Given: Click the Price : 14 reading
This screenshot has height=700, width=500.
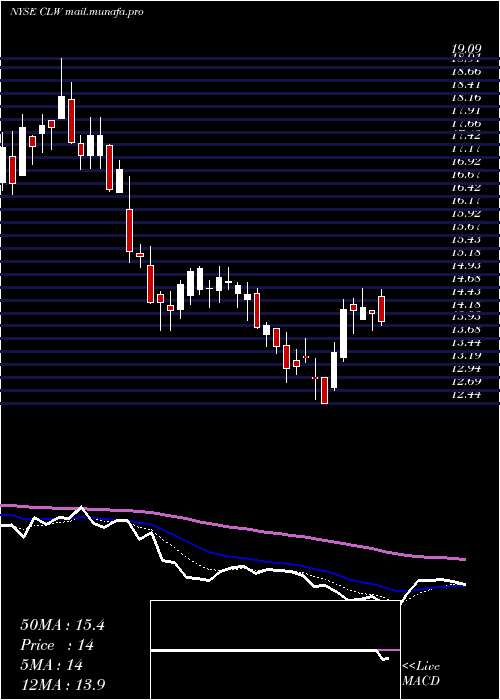Looking at the screenshot, I should click(x=57, y=645).
